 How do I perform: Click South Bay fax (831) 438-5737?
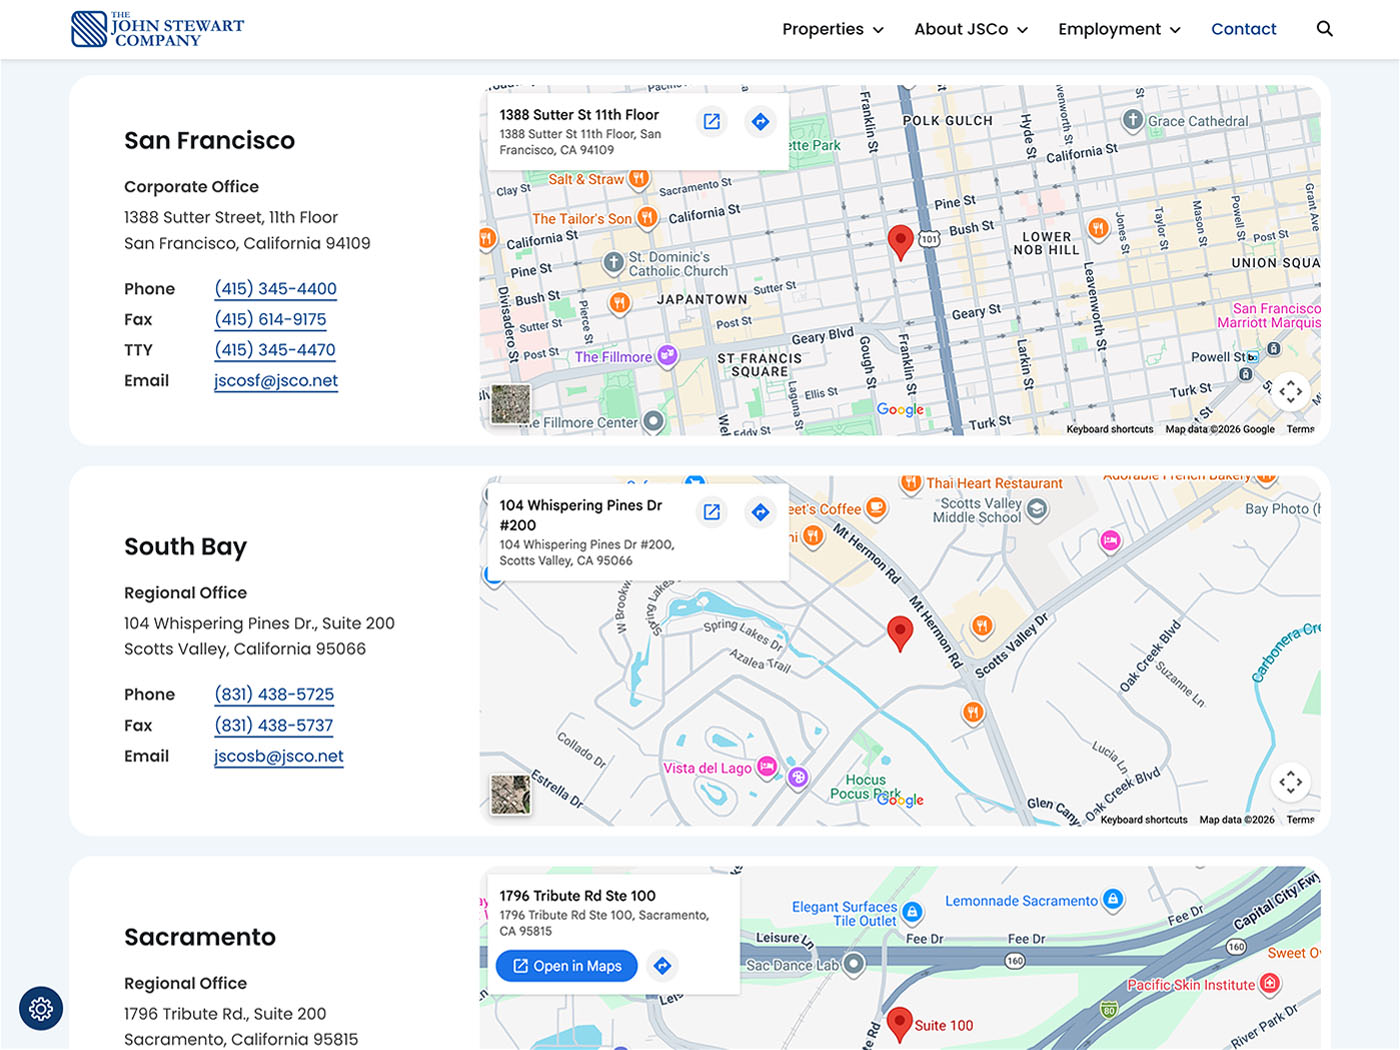tap(274, 726)
